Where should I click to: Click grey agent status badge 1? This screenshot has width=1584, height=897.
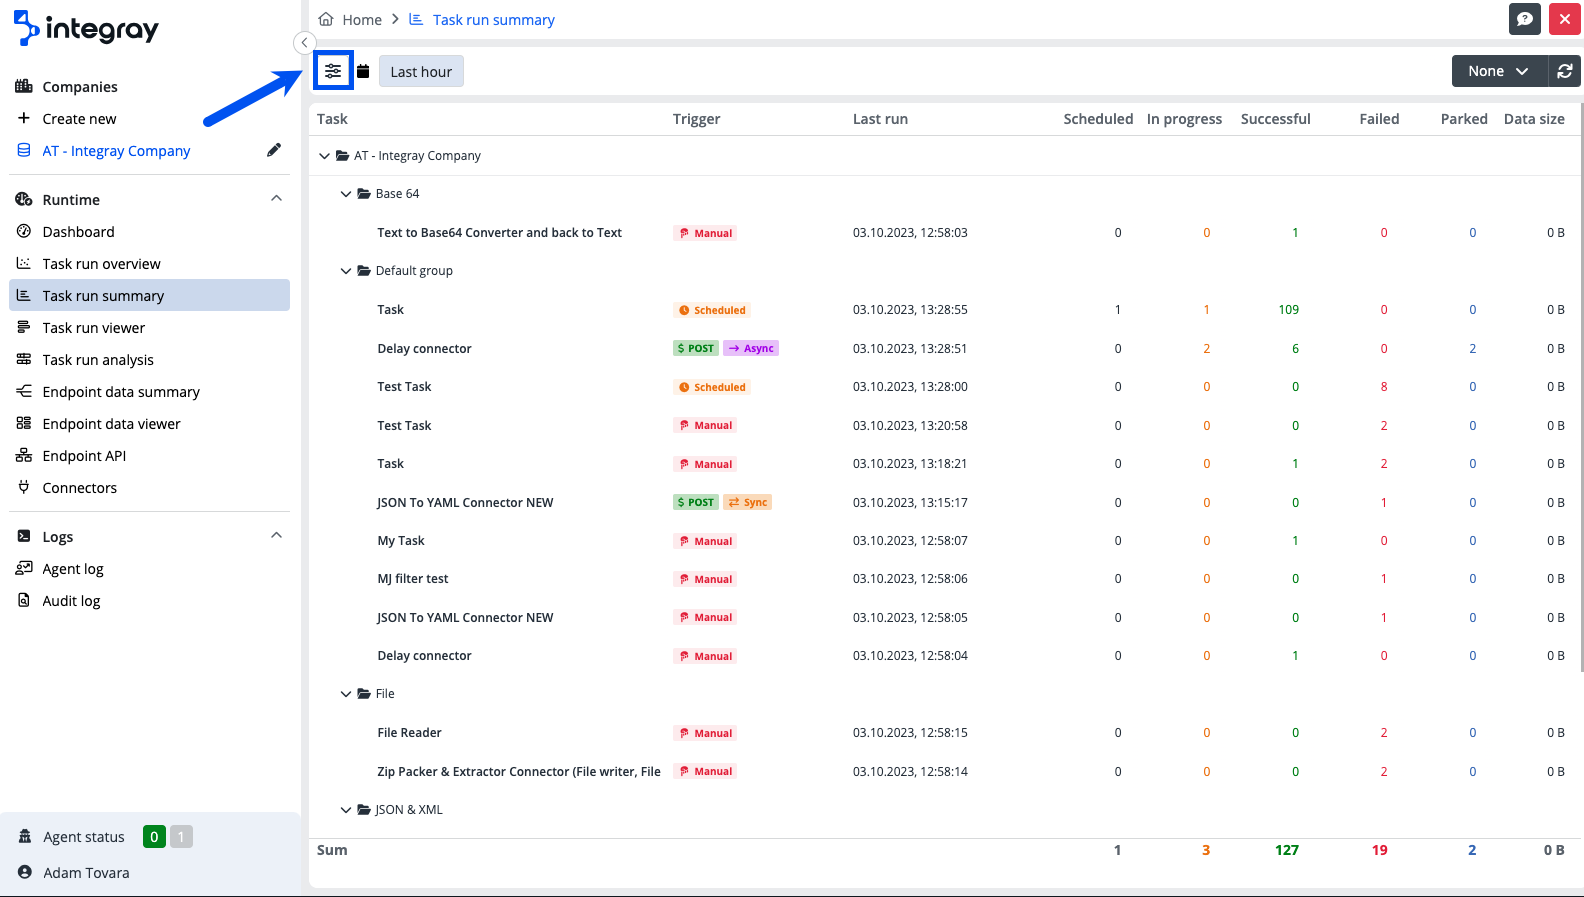(181, 836)
